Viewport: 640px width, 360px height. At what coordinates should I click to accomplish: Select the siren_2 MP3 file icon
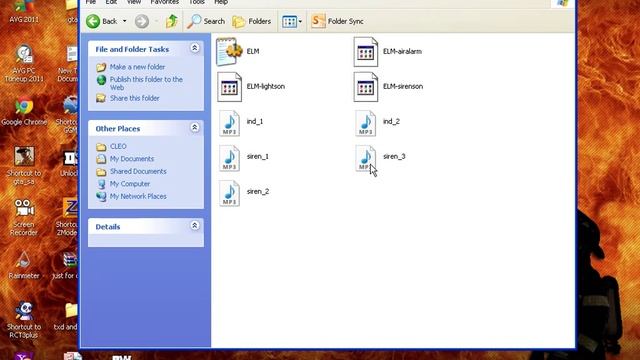pos(229,193)
